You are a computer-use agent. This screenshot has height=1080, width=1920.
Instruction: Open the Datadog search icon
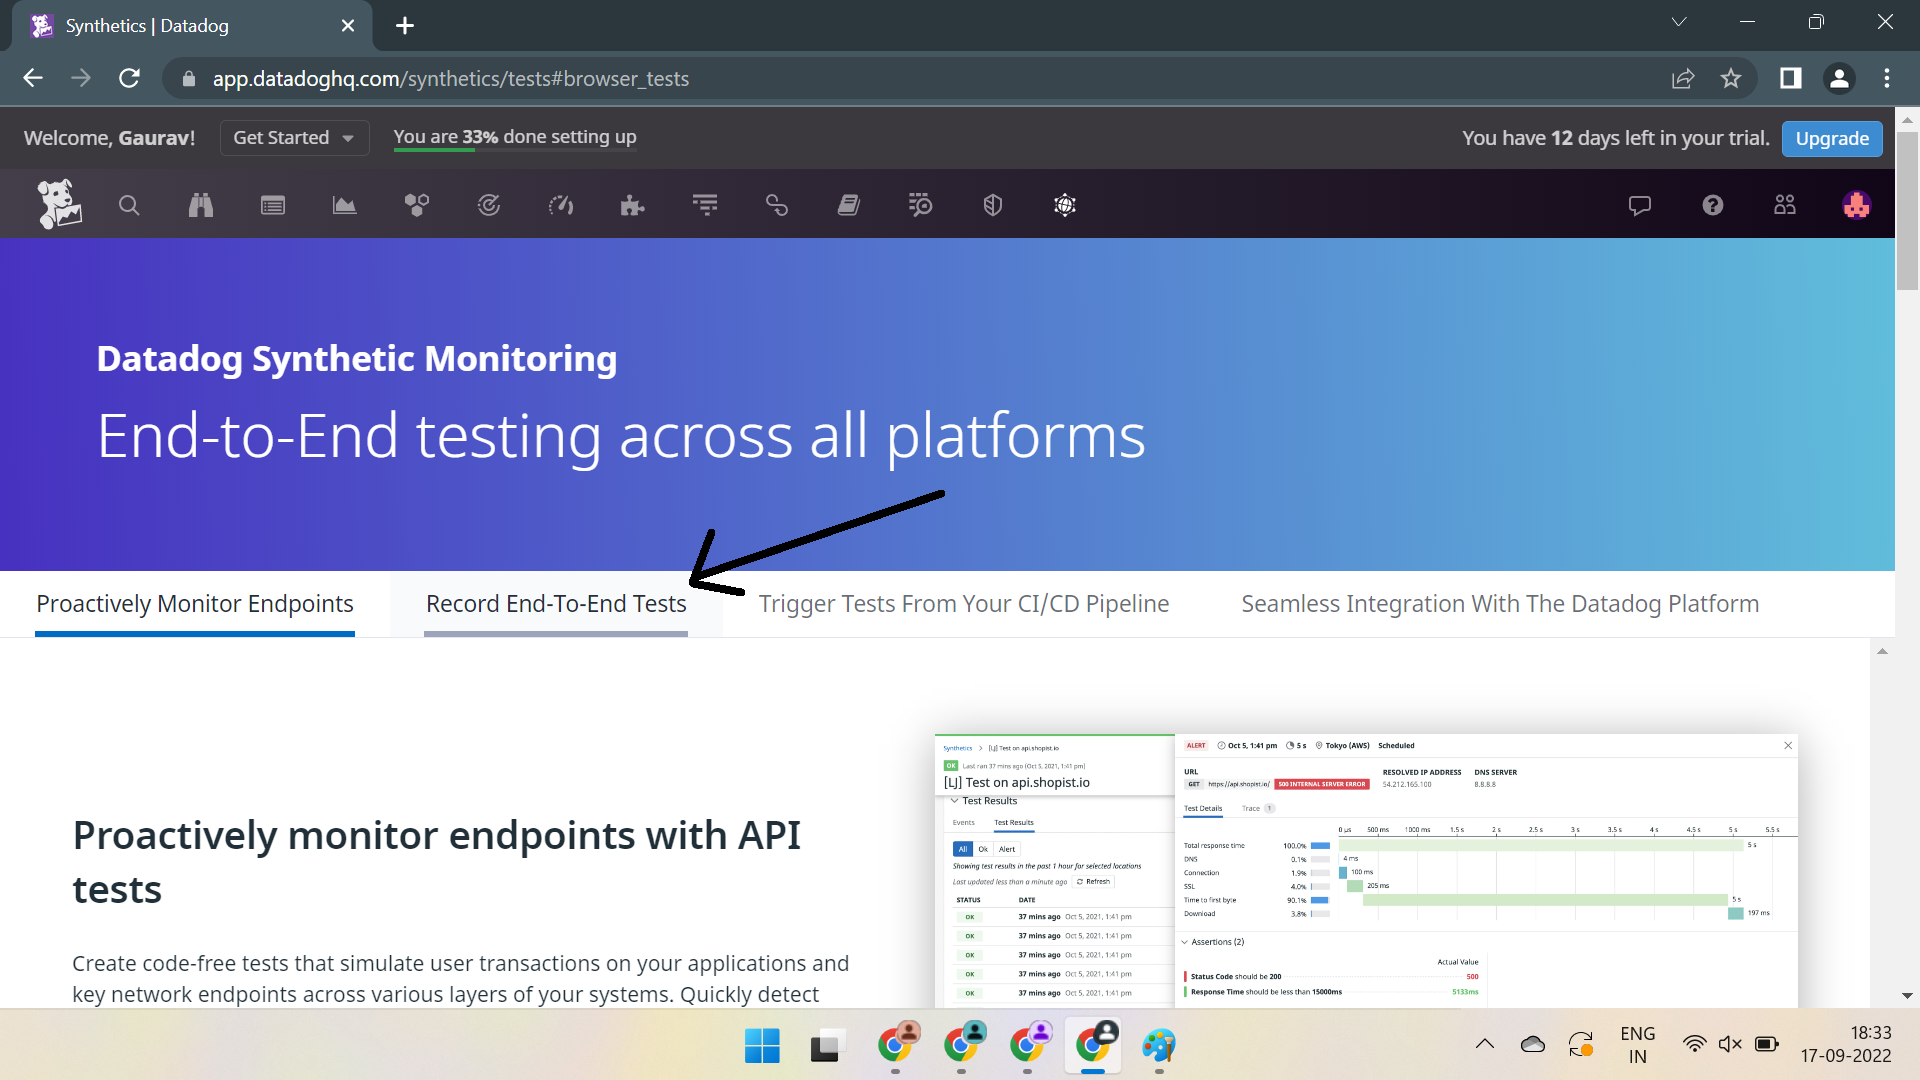point(129,205)
